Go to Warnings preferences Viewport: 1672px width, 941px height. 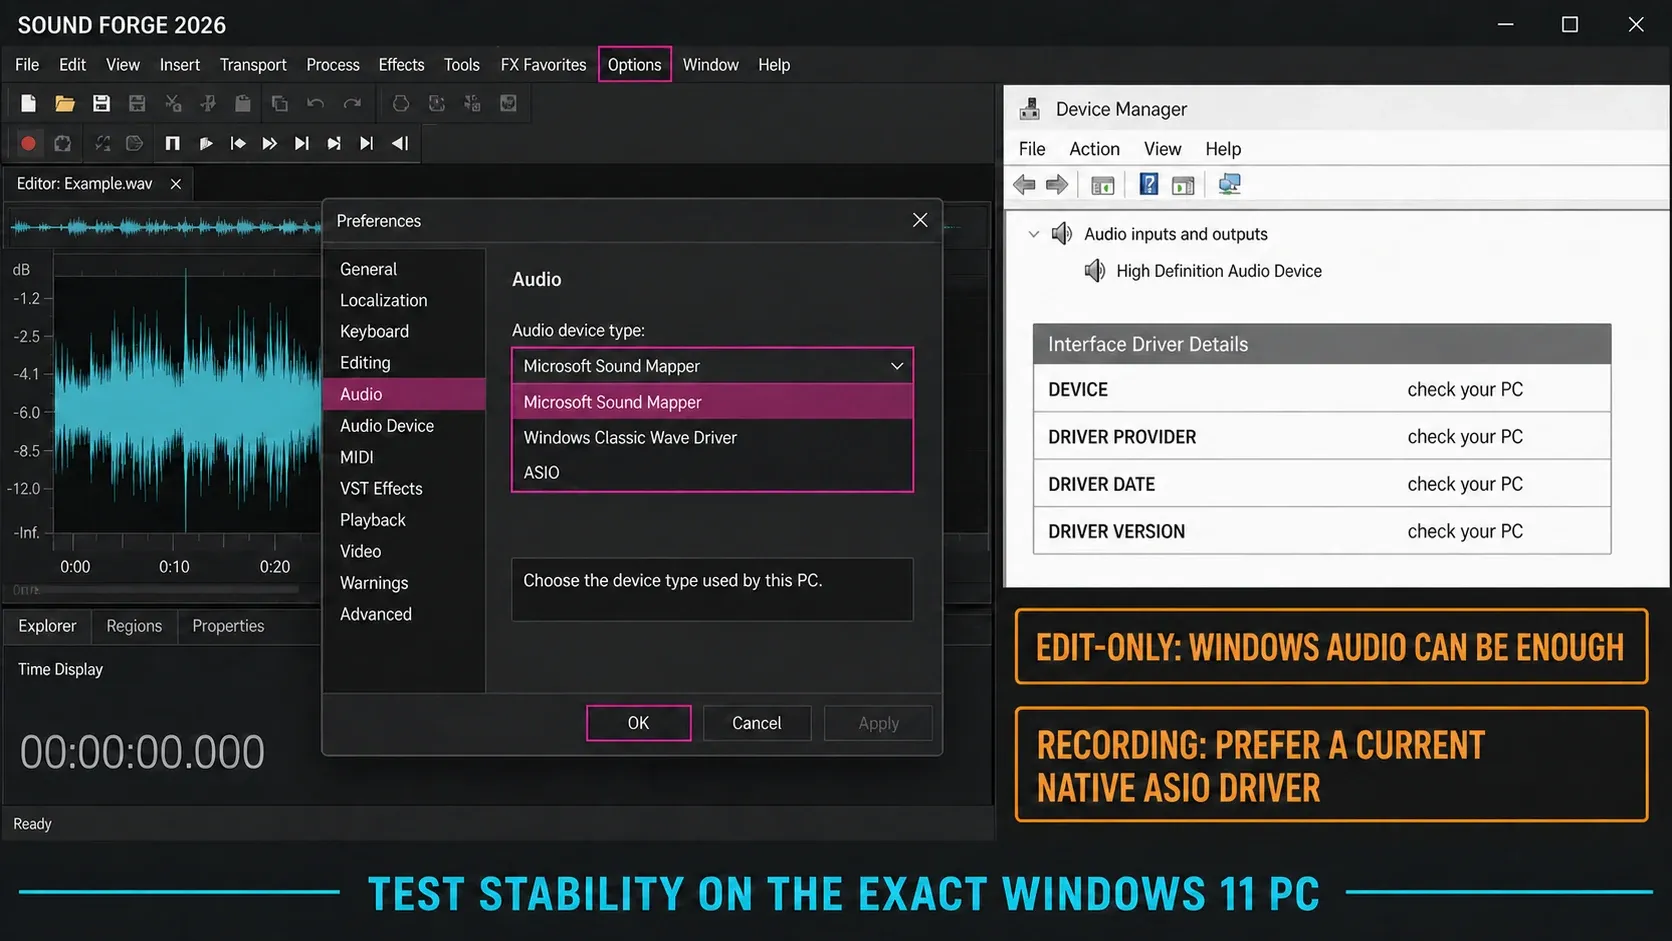373,583
